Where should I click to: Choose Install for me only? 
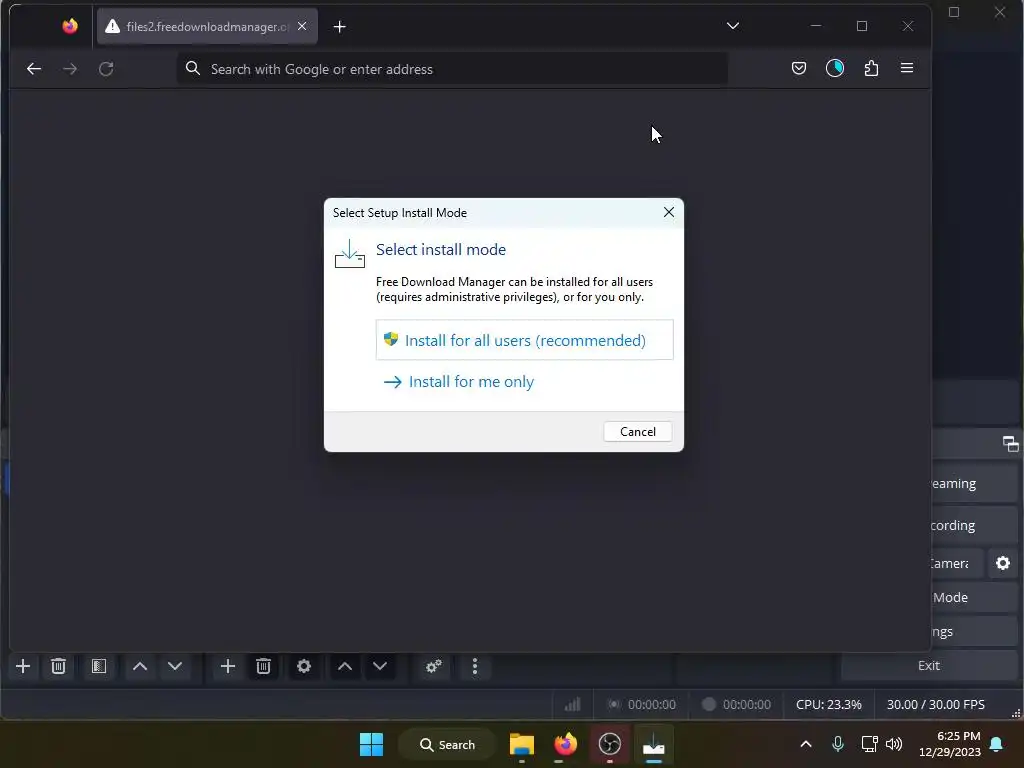(458, 382)
